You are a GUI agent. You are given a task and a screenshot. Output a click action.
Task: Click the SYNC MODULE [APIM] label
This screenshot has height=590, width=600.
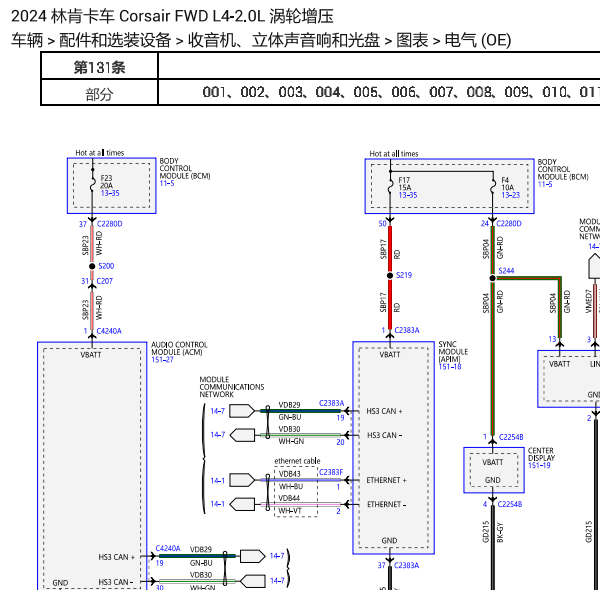[x=453, y=352]
